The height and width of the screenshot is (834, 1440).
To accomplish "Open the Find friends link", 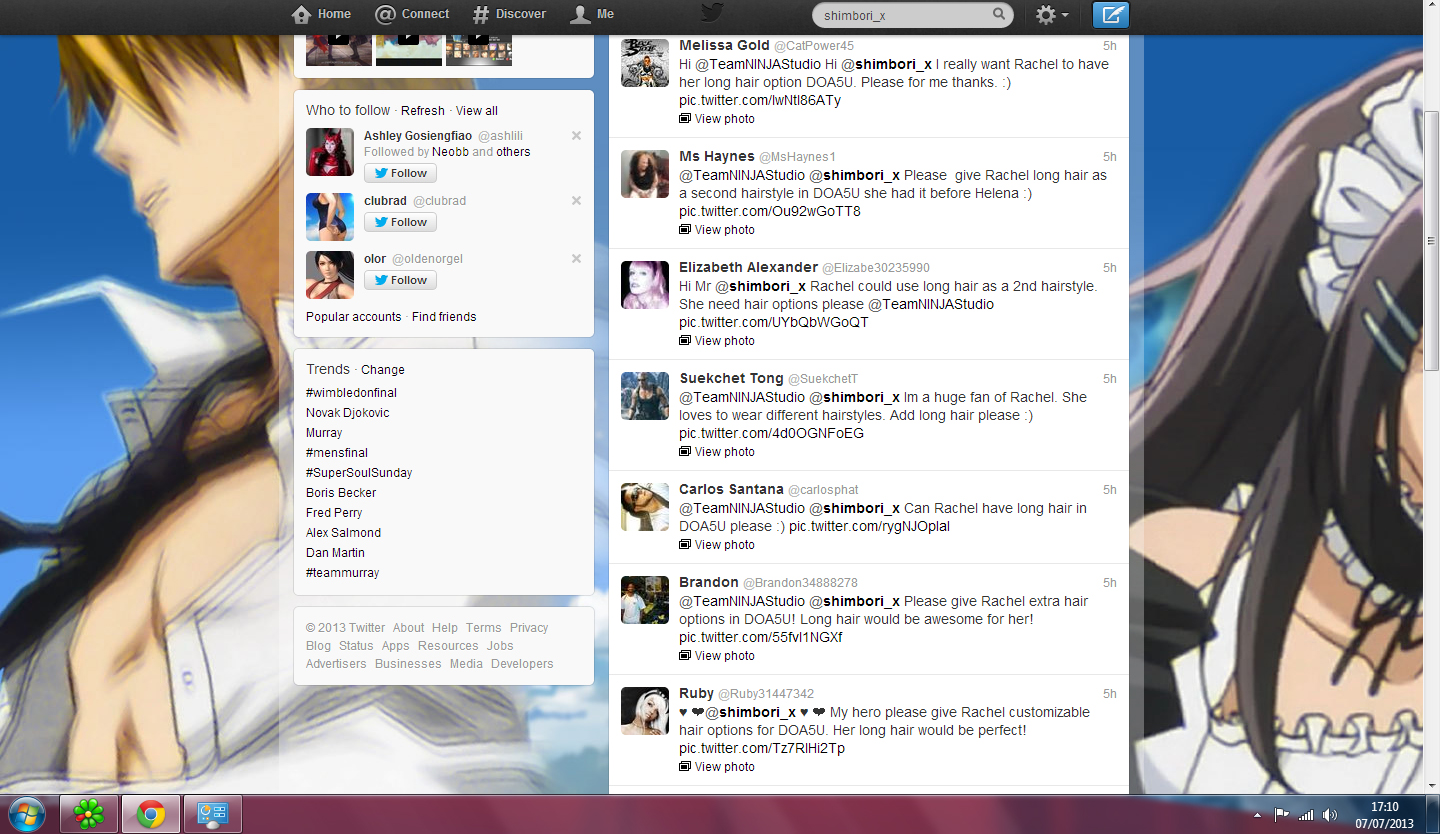I will point(444,317).
